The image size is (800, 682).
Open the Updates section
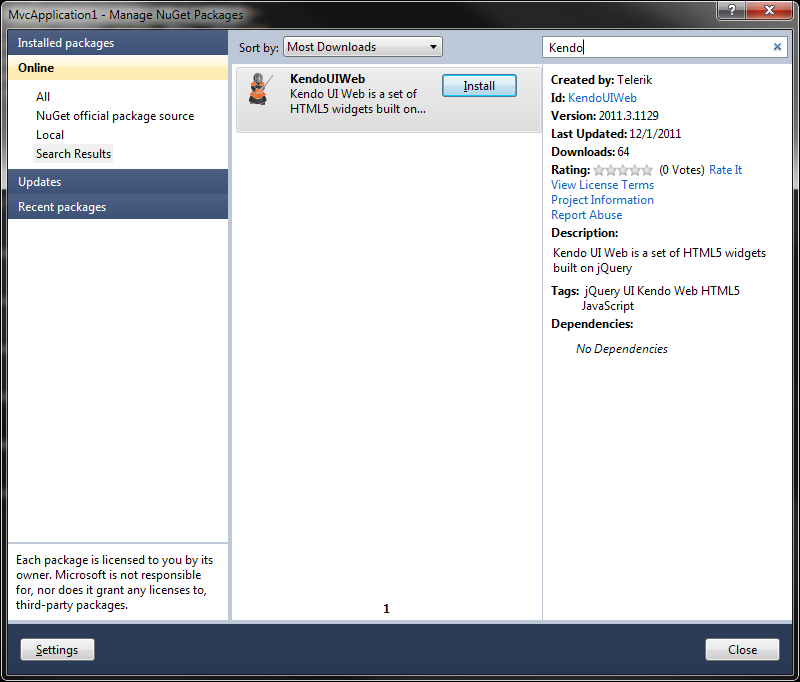point(118,182)
